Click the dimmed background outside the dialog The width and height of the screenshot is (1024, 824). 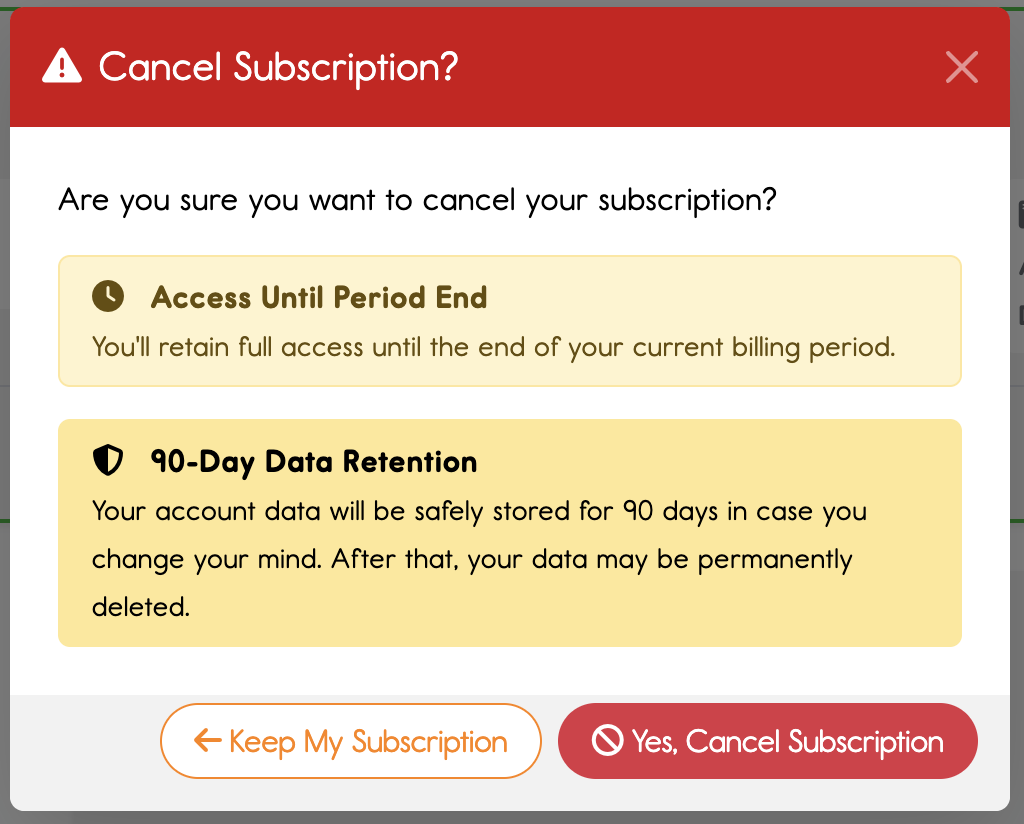[x=512, y=817]
